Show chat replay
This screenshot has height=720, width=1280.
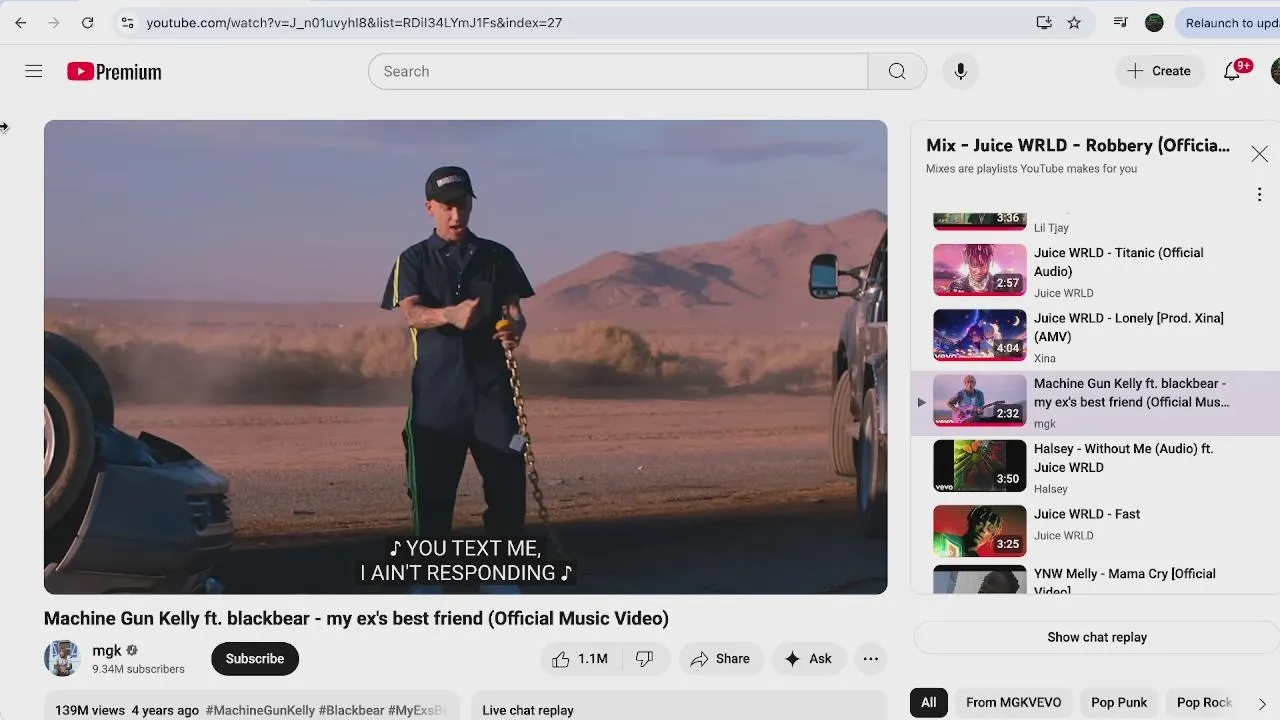(x=1097, y=637)
